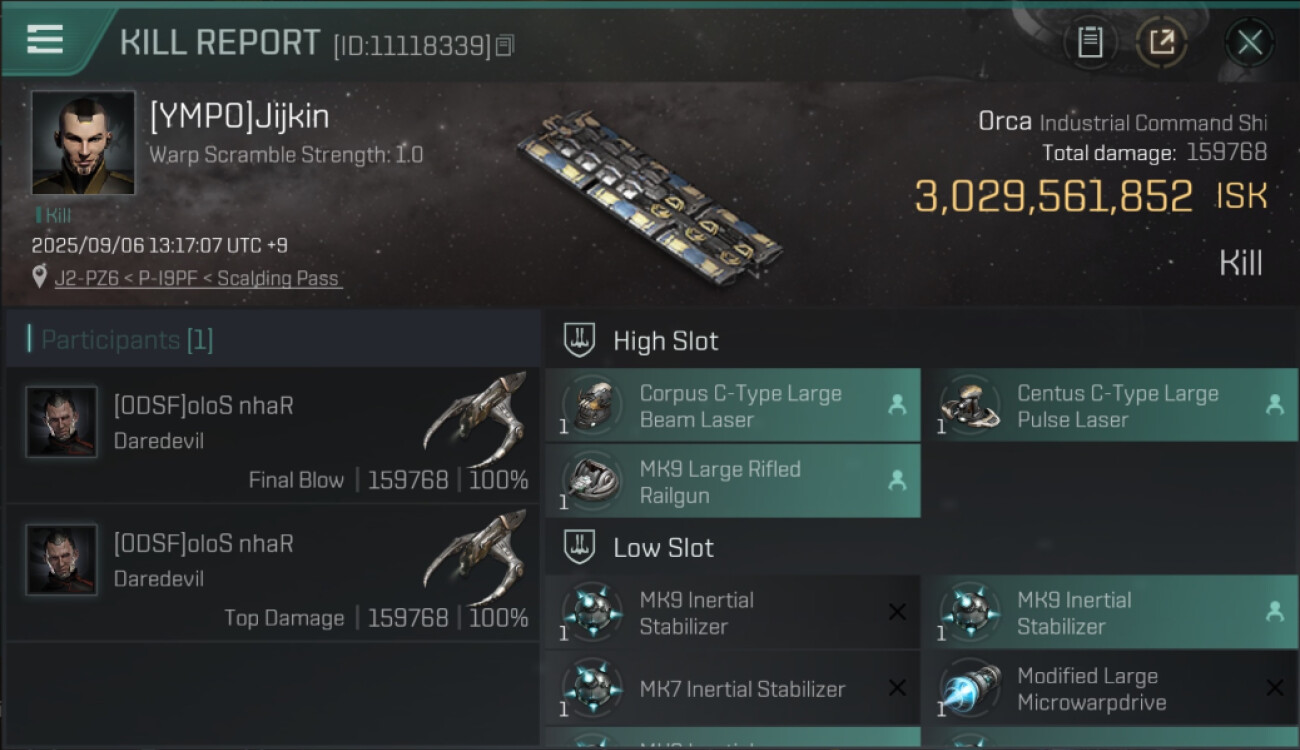View Jijkin's character portrait
Image resolution: width=1300 pixels, height=750 pixels.
coord(83,142)
